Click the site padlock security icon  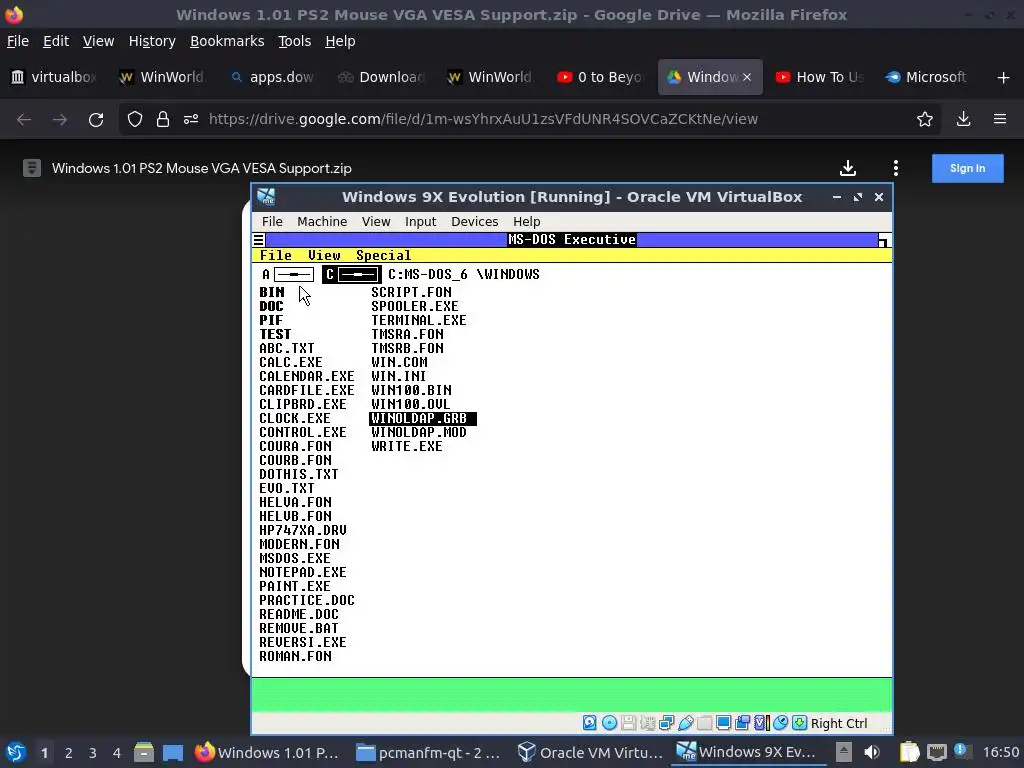[x=163, y=119]
